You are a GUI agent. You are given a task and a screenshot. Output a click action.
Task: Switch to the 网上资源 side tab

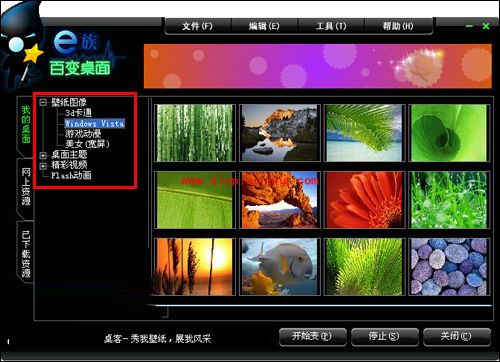pos(26,187)
